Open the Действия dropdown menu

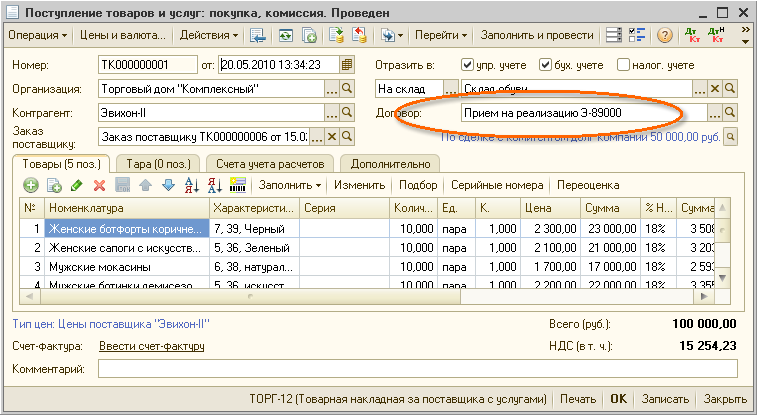(209, 35)
